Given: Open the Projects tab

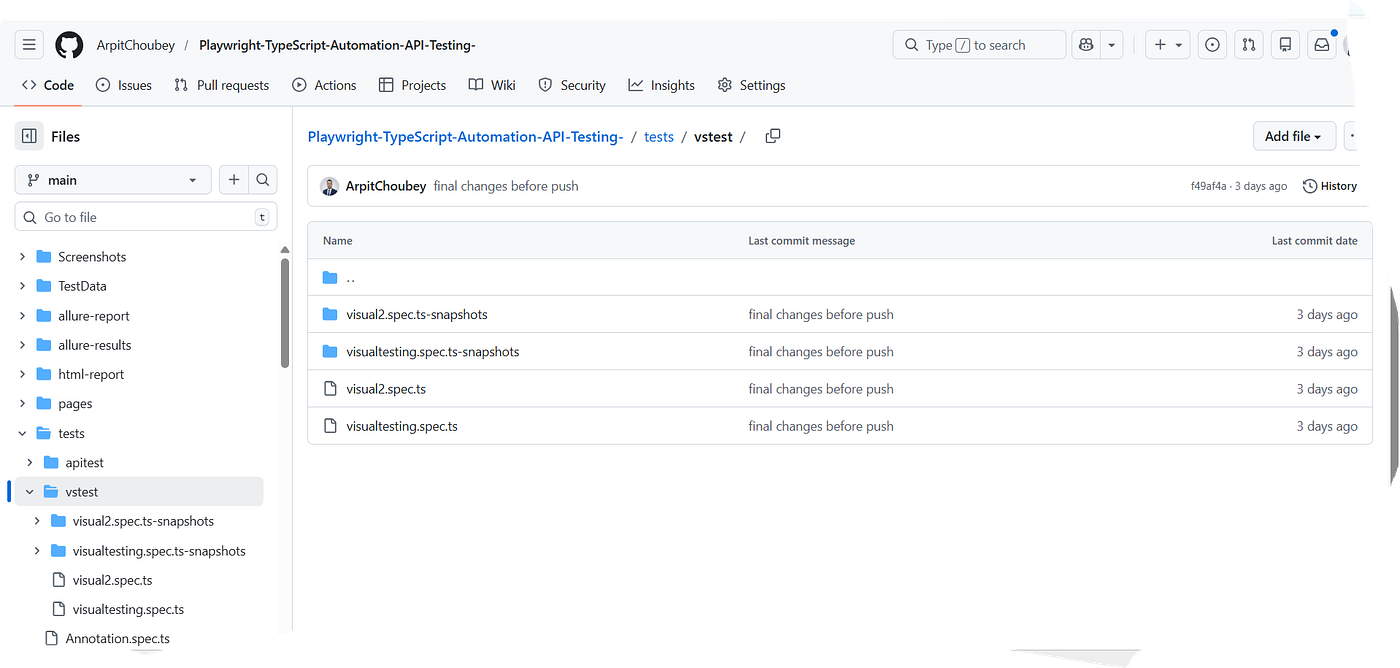Looking at the screenshot, I should point(412,85).
